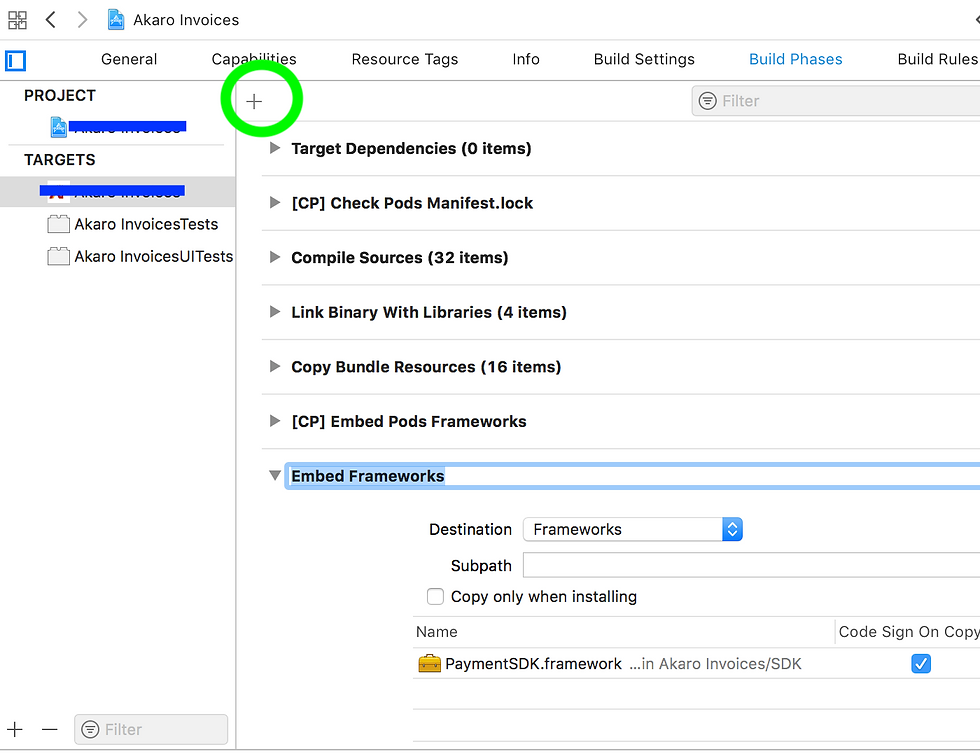The height and width of the screenshot is (756, 980).
Task: Select the Build Phases tab
Action: click(x=796, y=59)
